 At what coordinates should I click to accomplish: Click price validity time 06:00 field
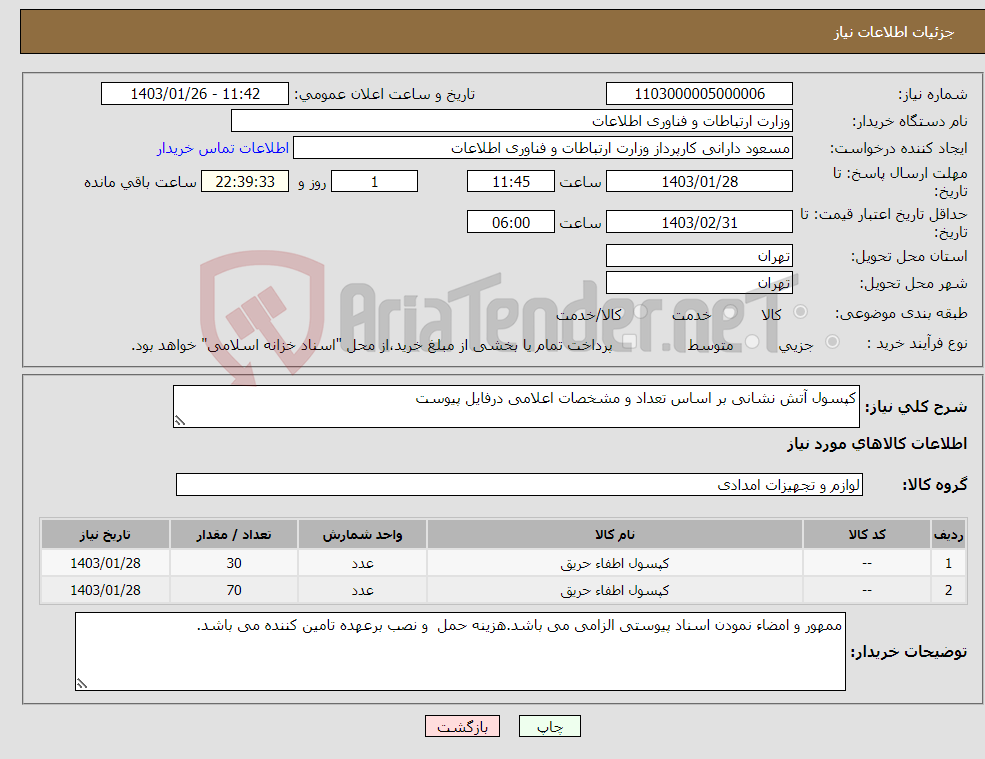511,222
